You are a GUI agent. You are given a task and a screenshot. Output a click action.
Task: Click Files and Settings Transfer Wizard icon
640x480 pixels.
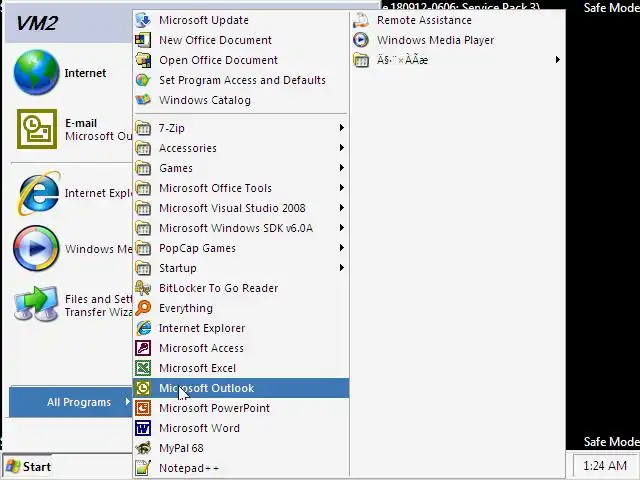(x=36, y=304)
